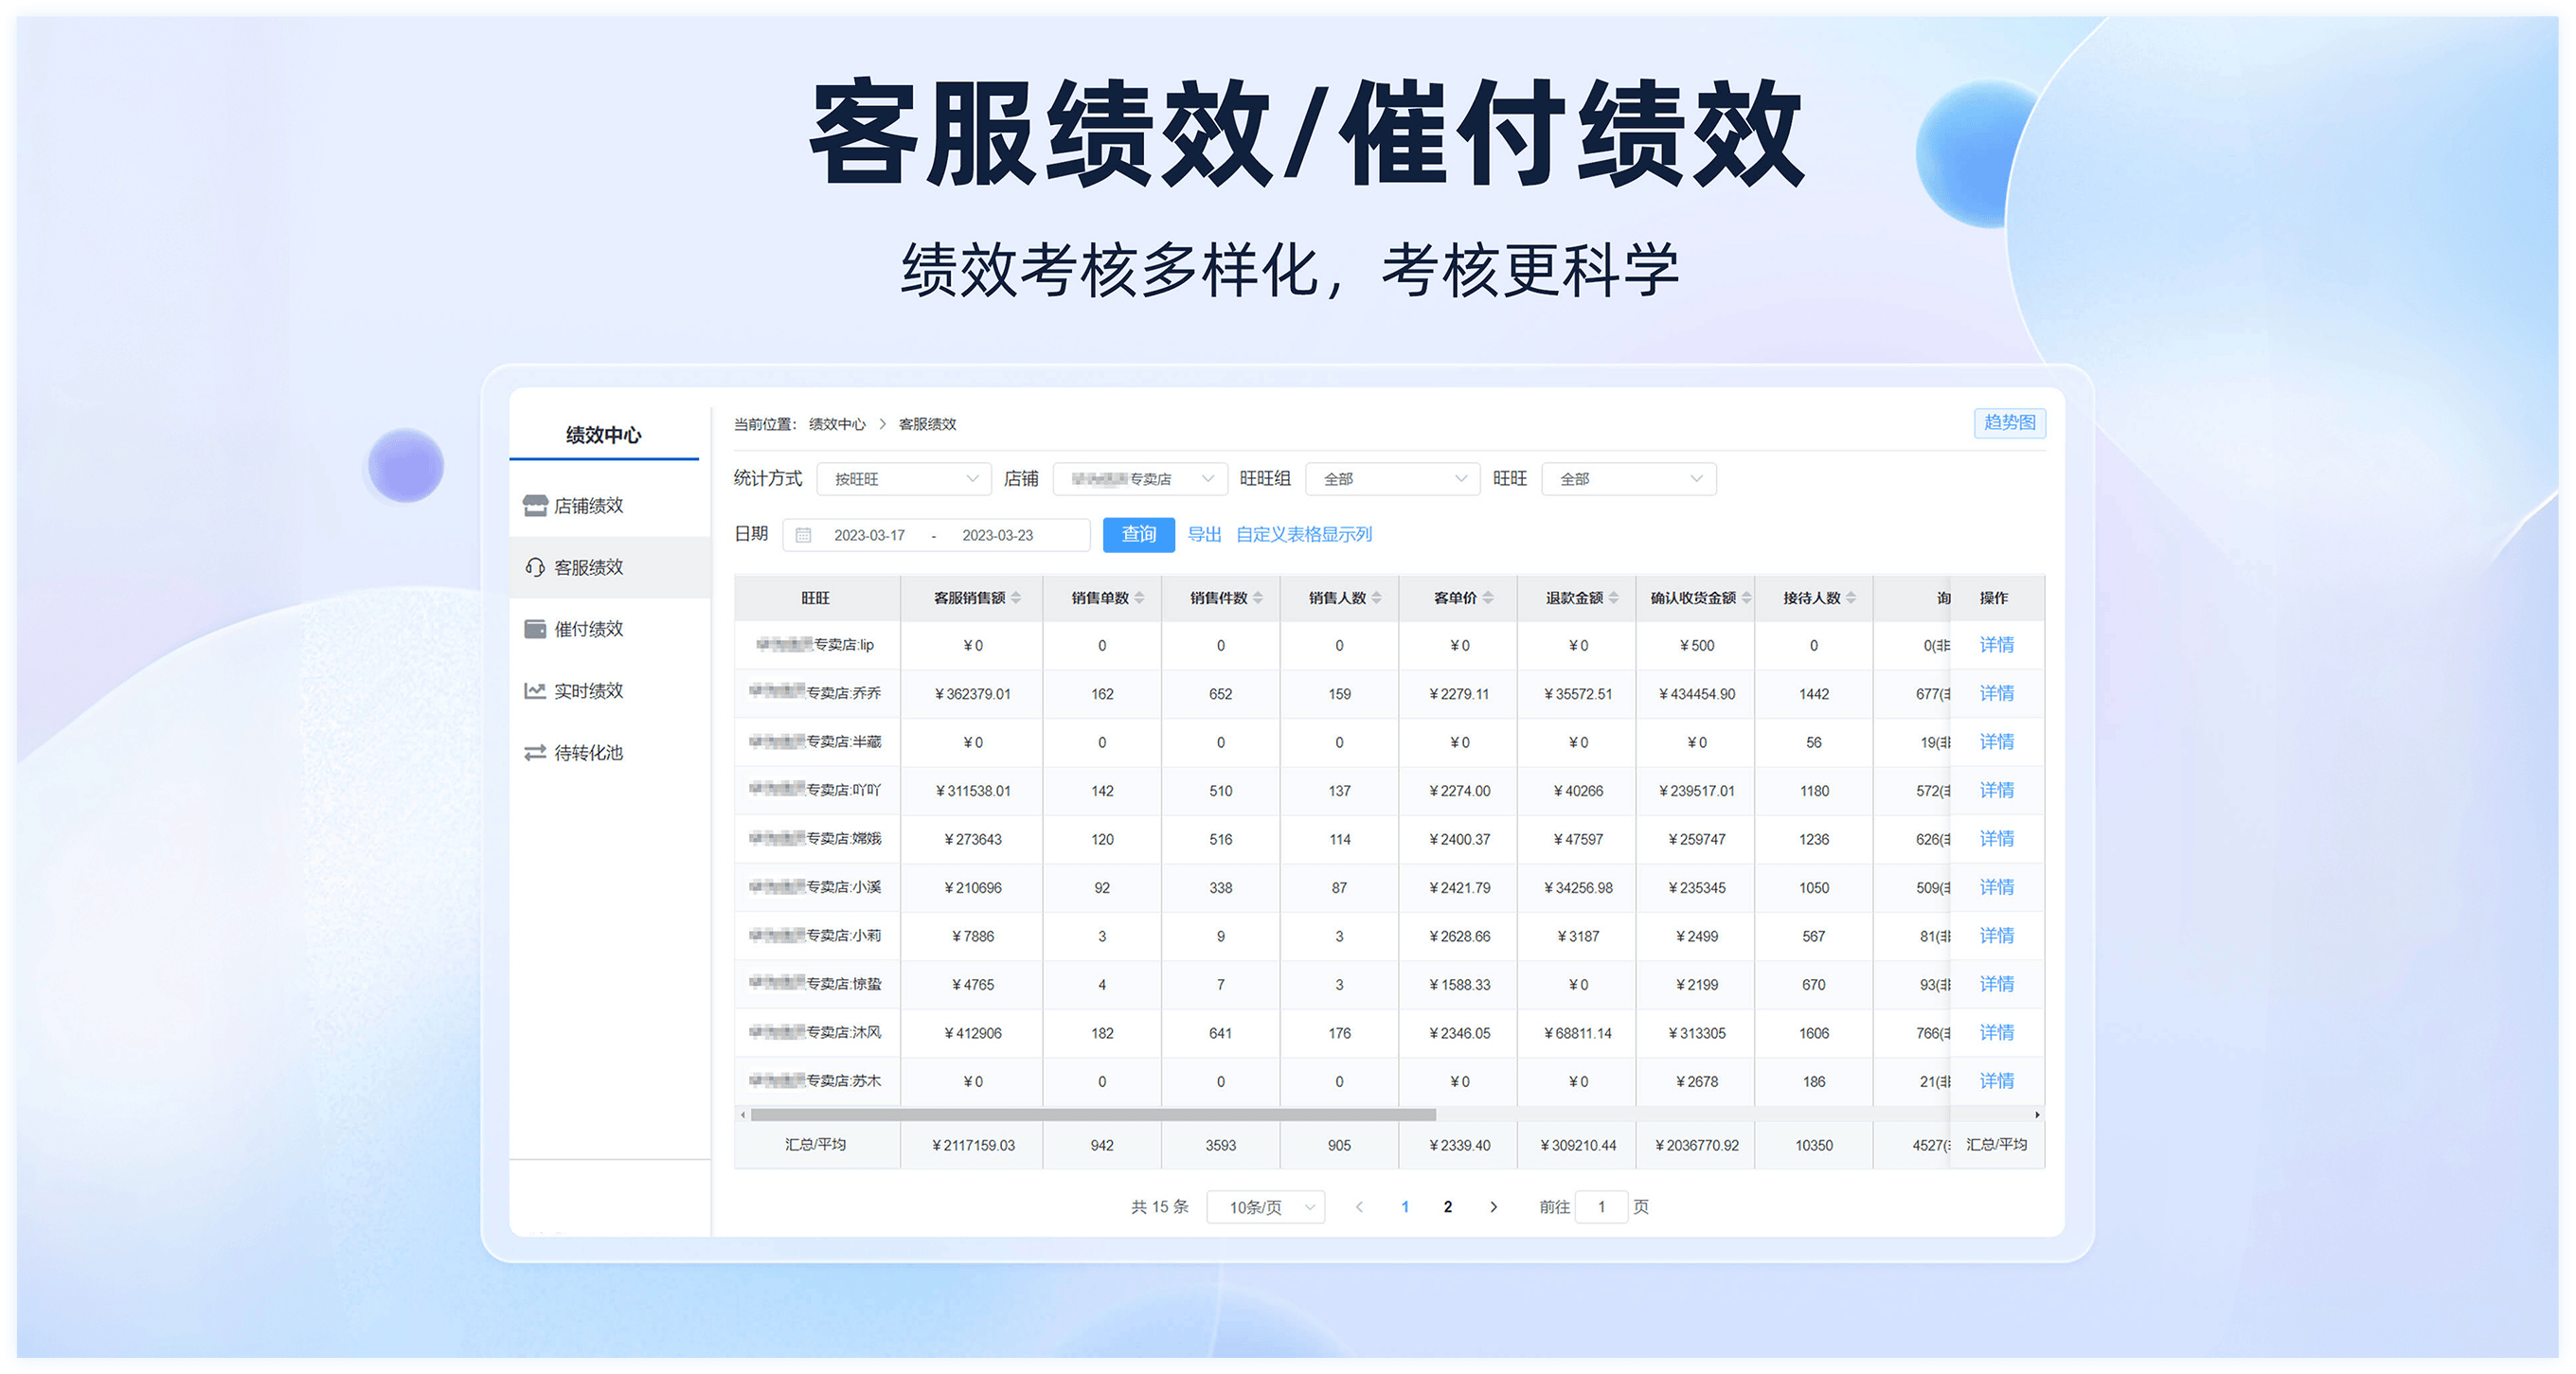Click the 趋势图 button
This screenshot has width=2576, height=1374.
[2010, 423]
